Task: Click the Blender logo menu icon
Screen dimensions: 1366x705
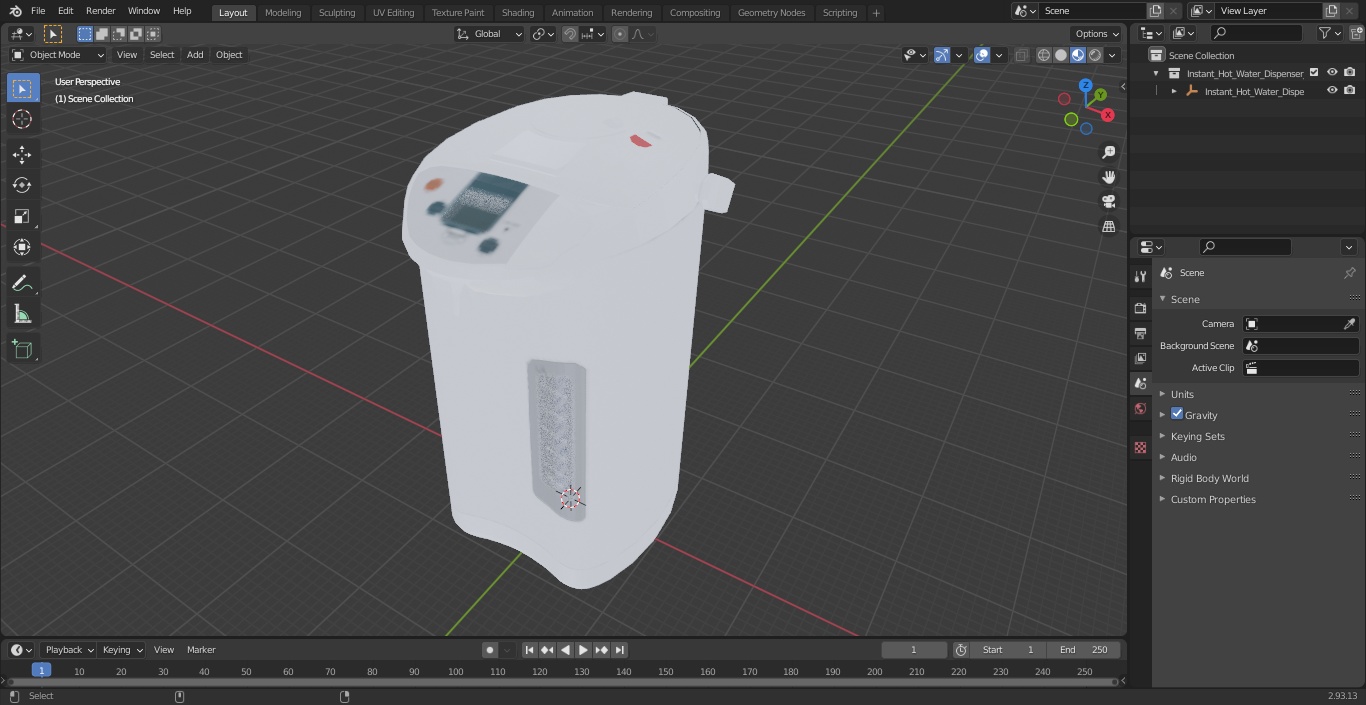Action: coord(14,11)
